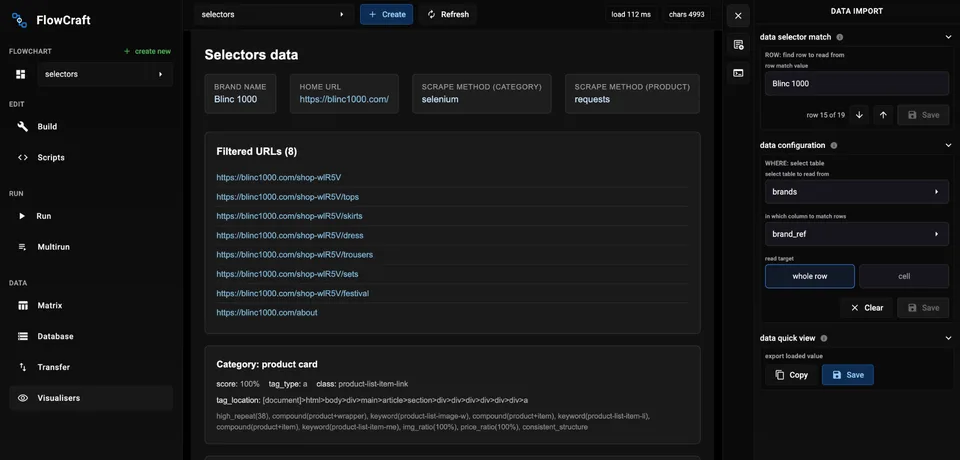Click info icon beside data quick view

824,338
